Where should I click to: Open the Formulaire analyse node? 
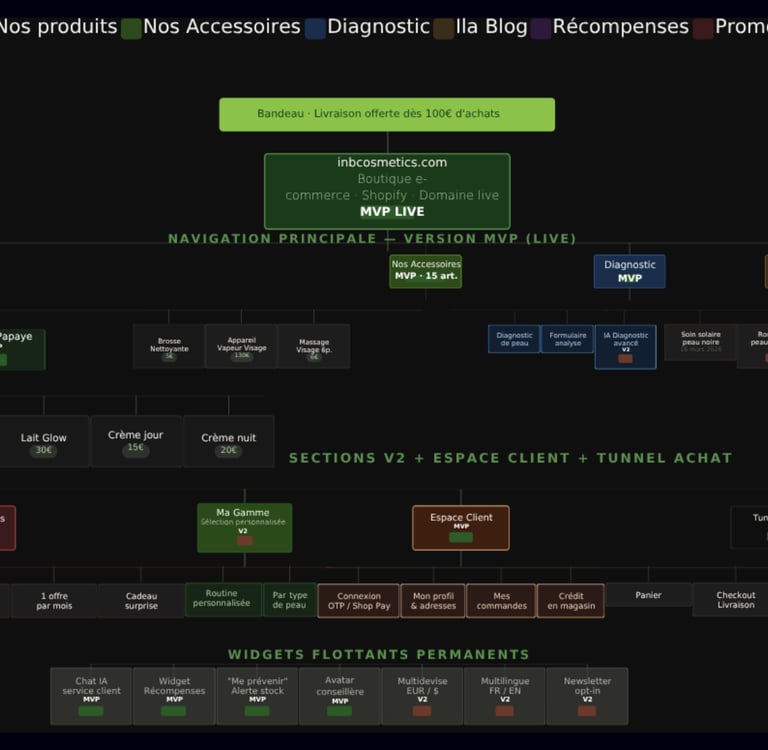pos(567,339)
